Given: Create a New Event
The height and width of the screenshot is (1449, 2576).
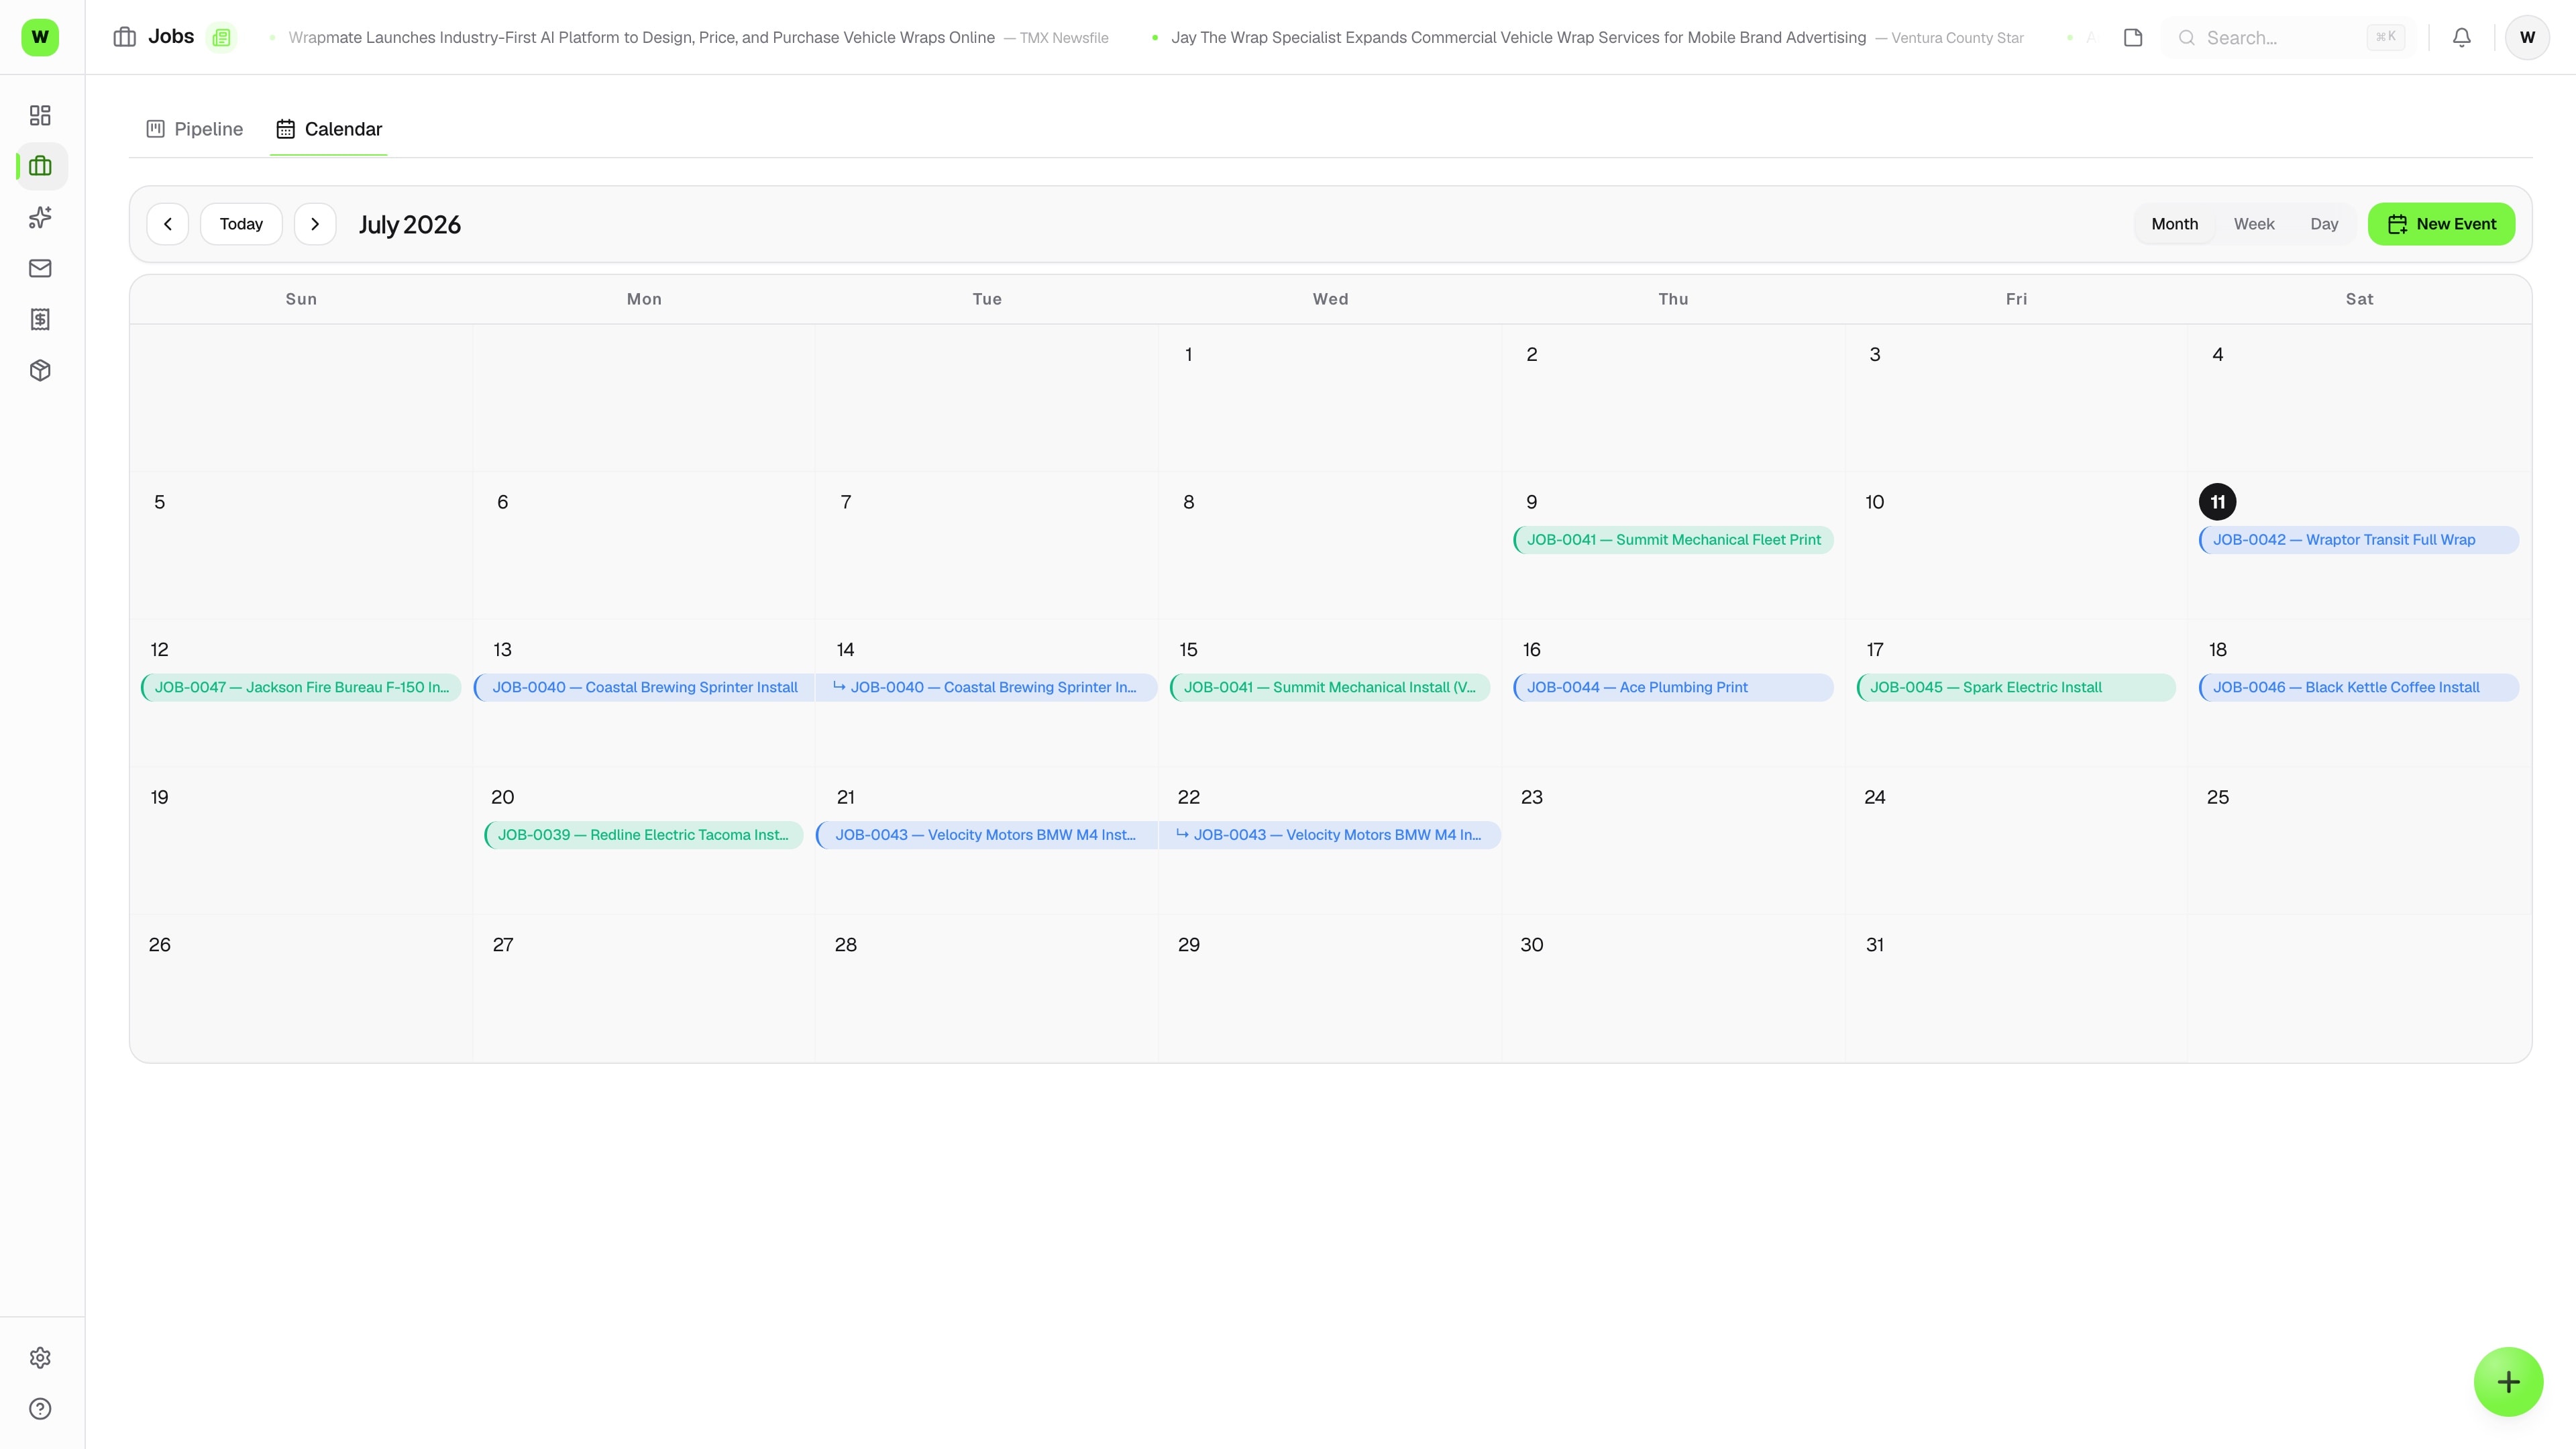Looking at the screenshot, I should pyautogui.click(x=2441, y=224).
